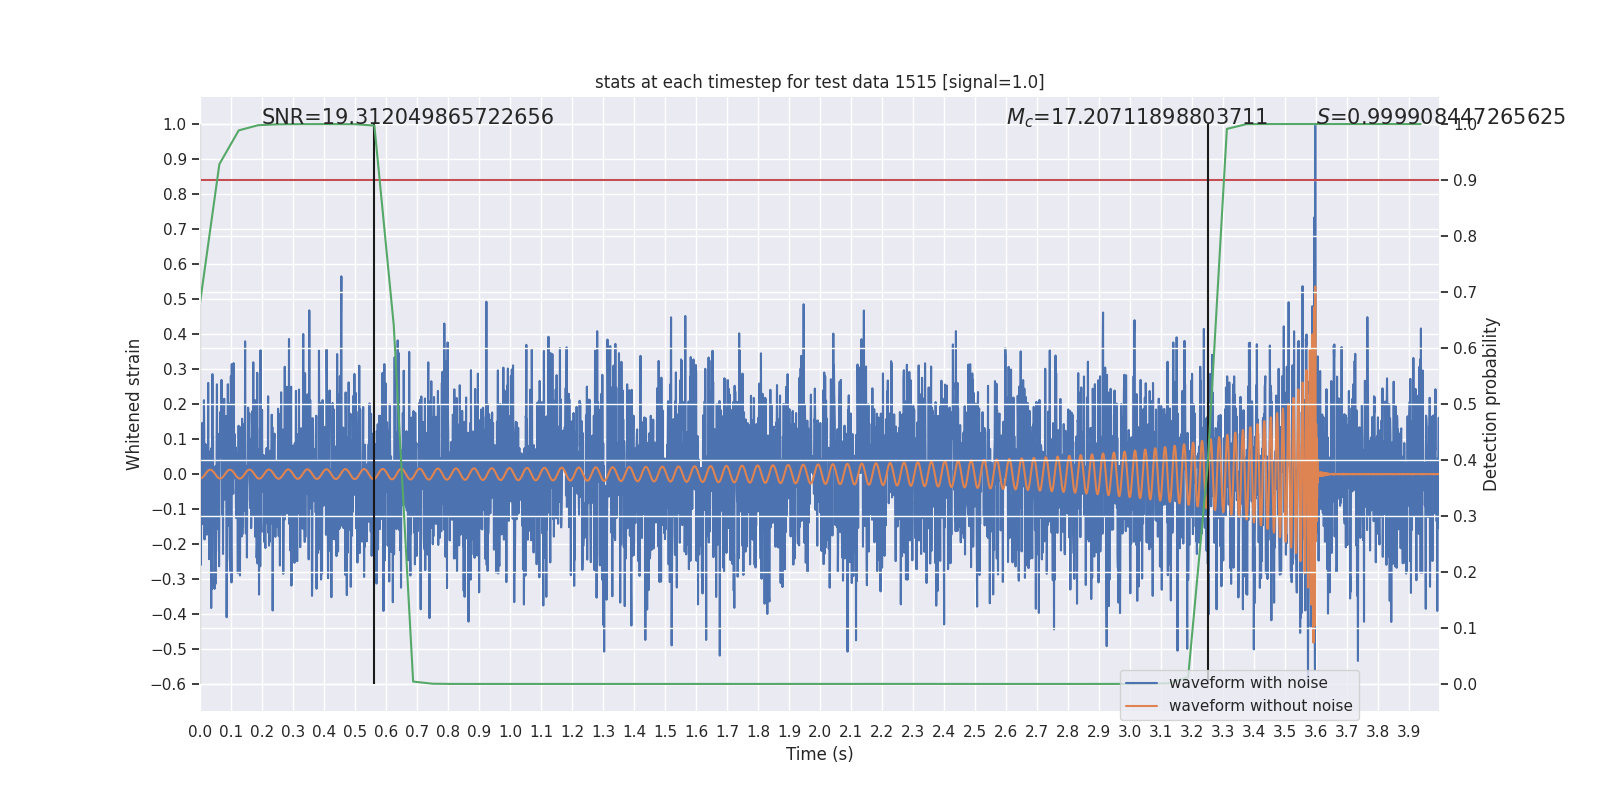This screenshot has width=1600, height=800.
Task: Click the 3.9 tick on the time axis
Action: tap(1408, 732)
